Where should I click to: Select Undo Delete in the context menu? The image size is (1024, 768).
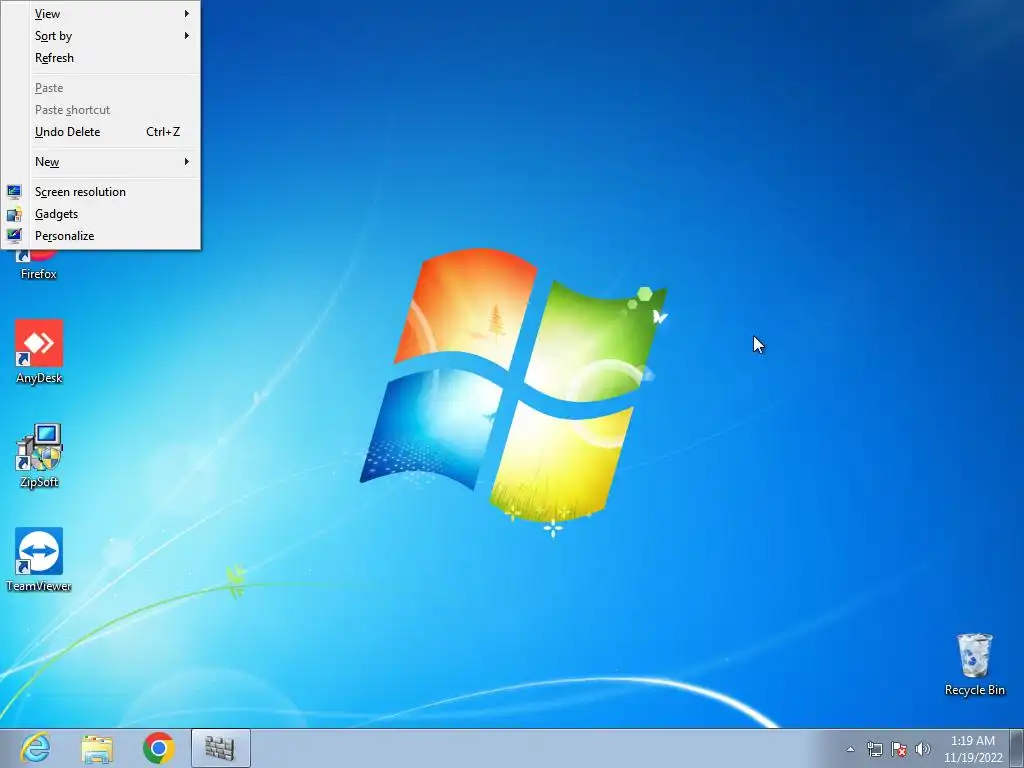[101, 132]
